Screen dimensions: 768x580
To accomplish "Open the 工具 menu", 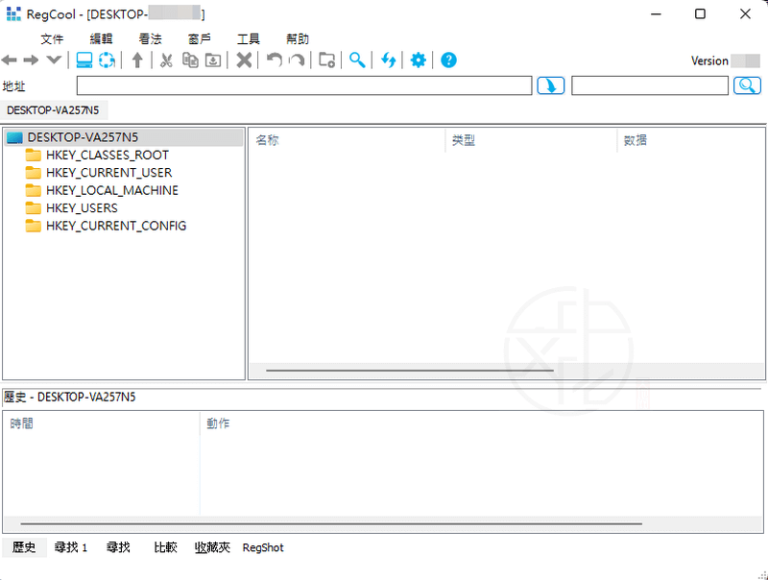I will (x=248, y=39).
